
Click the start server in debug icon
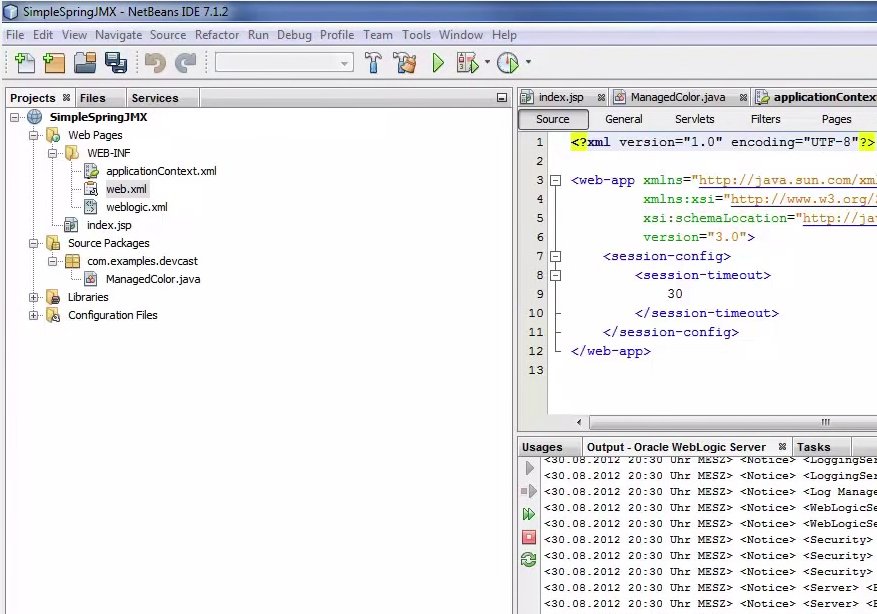529,492
